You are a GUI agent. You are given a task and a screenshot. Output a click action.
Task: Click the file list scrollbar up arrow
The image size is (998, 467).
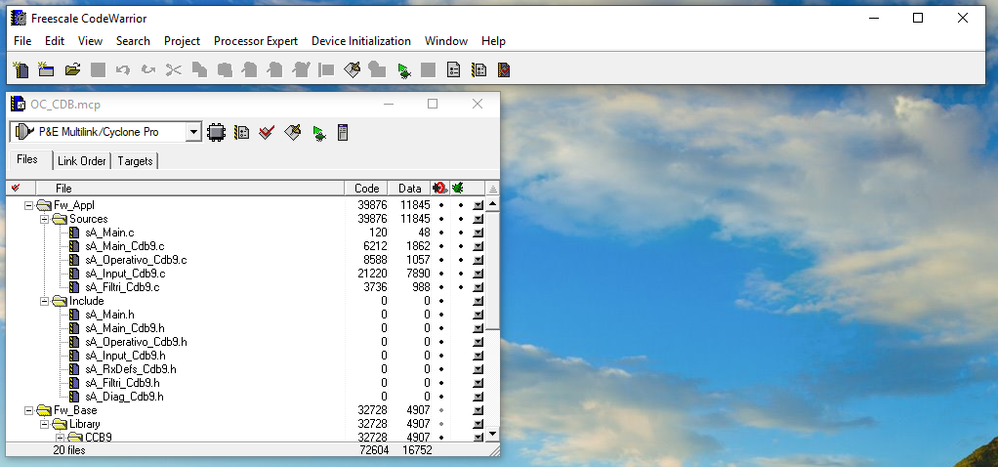pyautogui.click(x=493, y=205)
